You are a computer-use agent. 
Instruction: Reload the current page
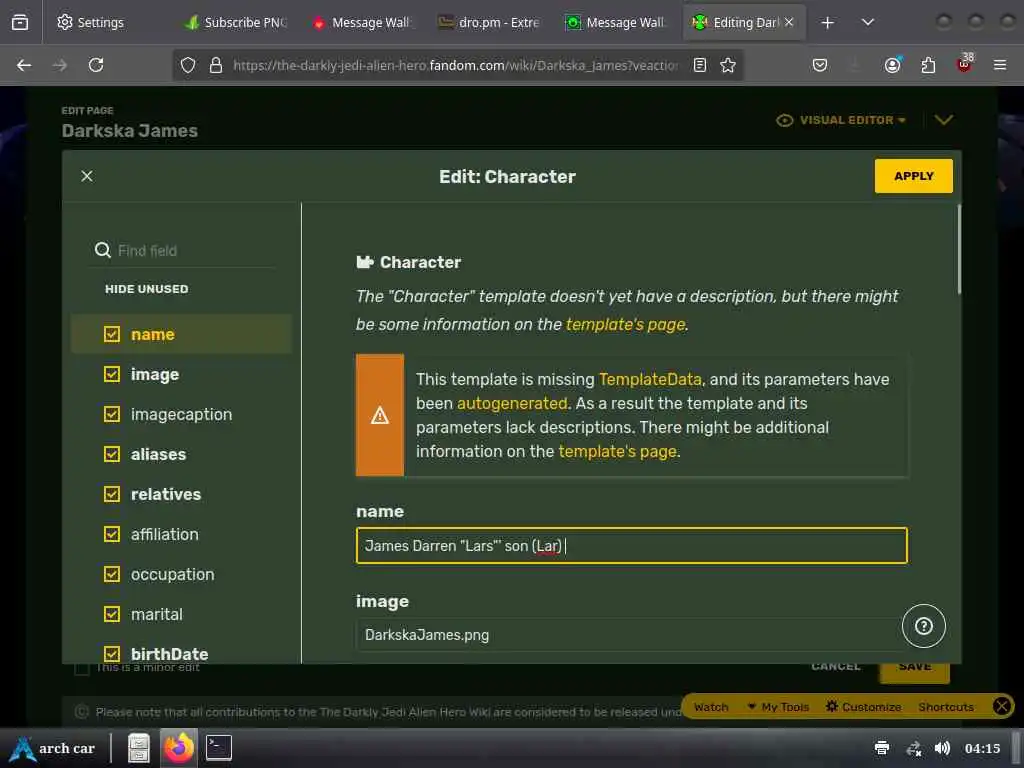(x=96, y=65)
